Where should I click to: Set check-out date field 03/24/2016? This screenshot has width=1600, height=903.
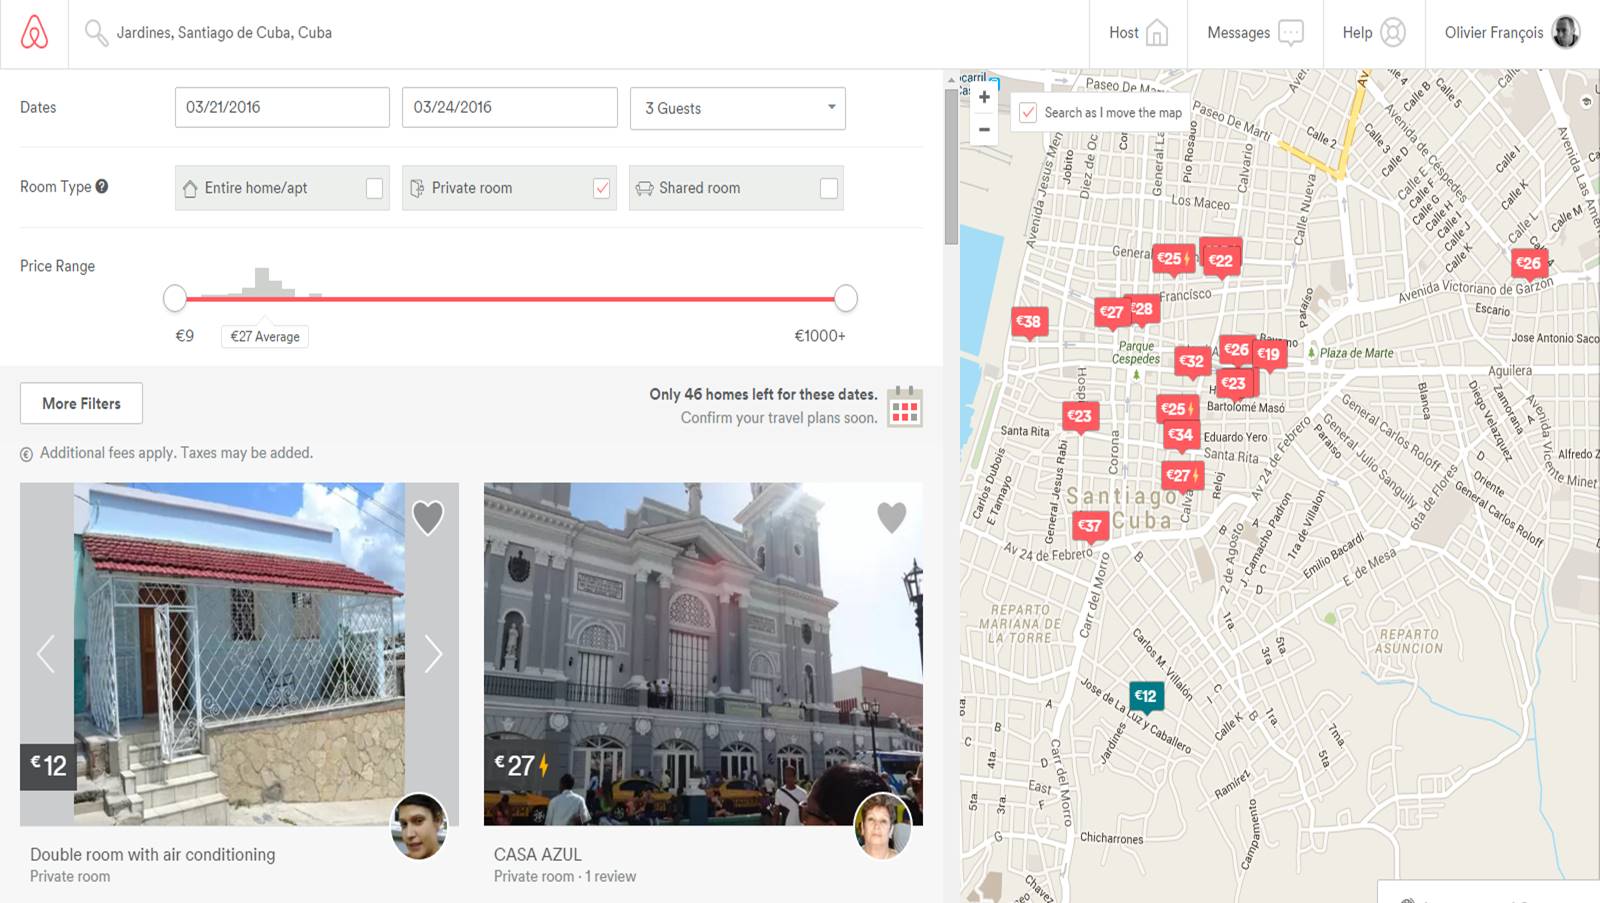[x=510, y=107]
